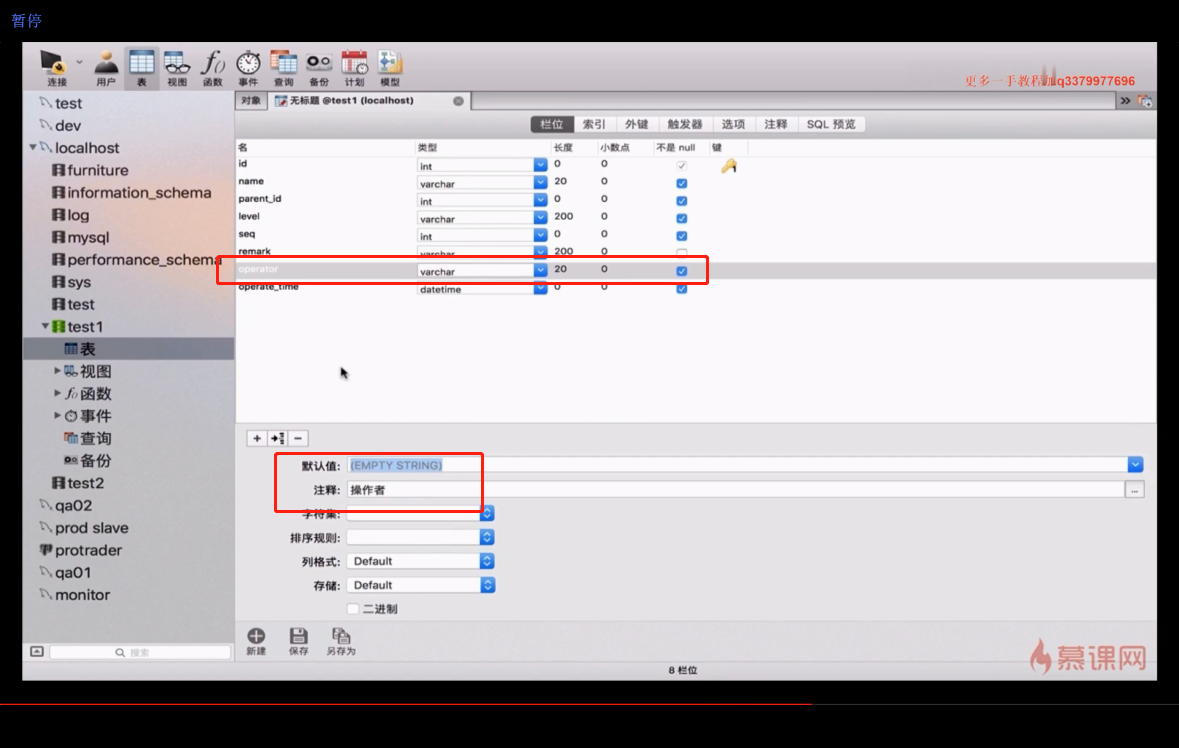
Task: Open the Event (事件) toolbar icon
Action: pos(248,68)
